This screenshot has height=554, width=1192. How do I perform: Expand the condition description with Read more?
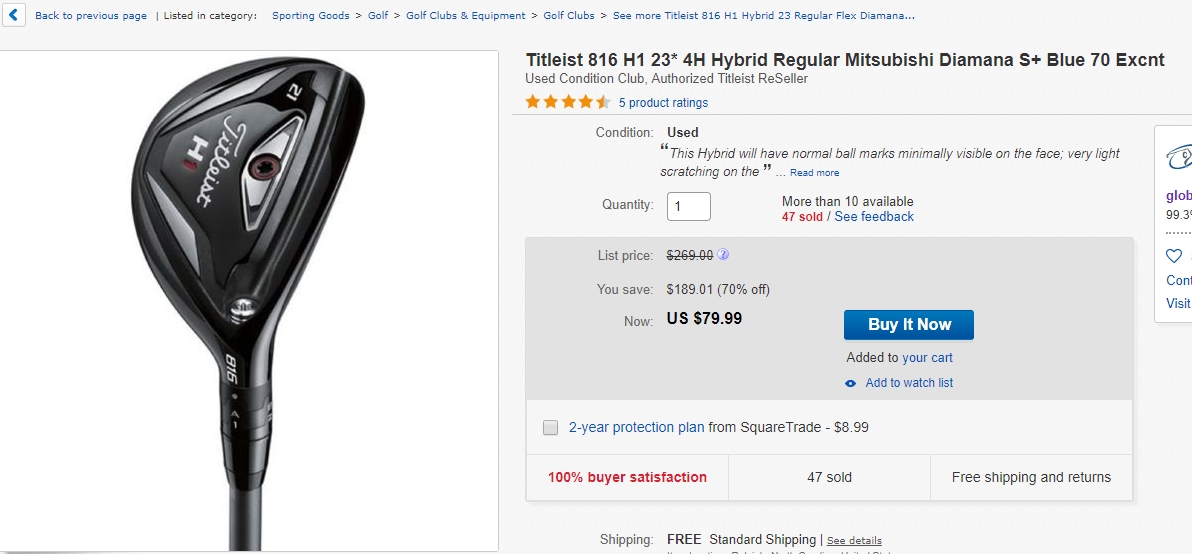[x=814, y=173]
